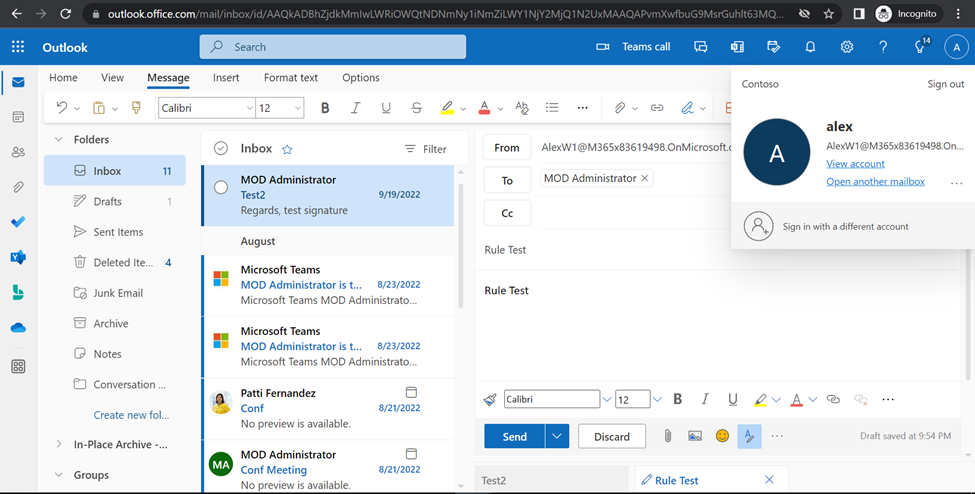Collapse the Groups section
Screen dimensions: 975x494
point(59,475)
